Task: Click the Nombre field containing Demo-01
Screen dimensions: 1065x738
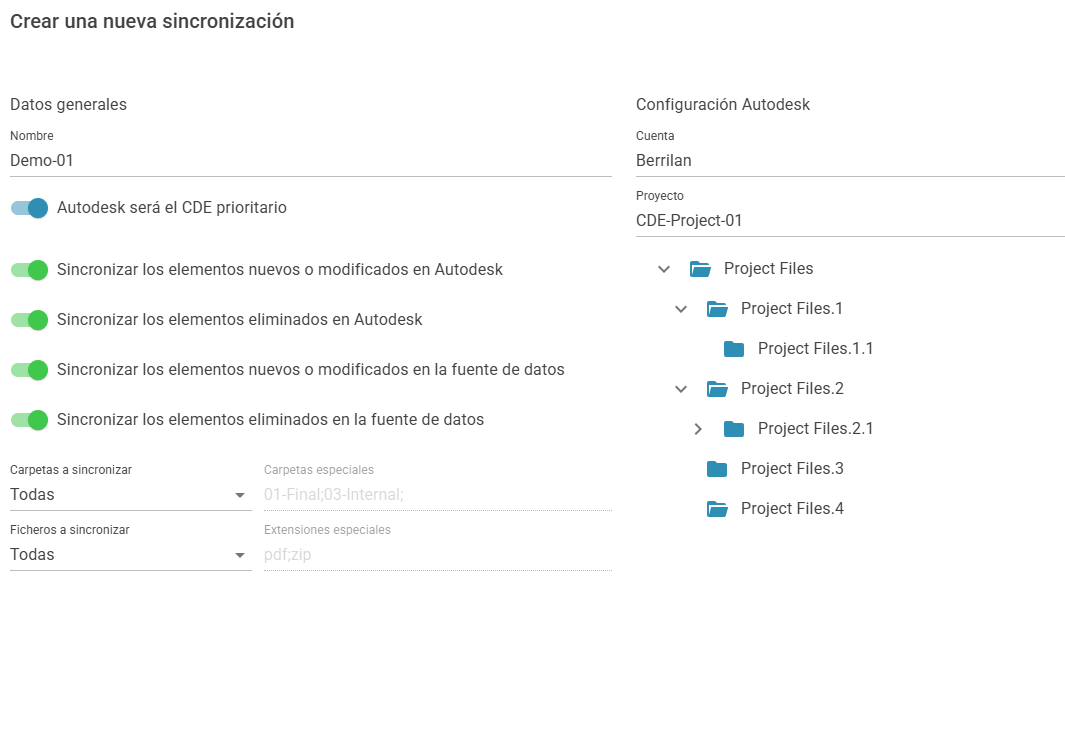Action: pos(310,160)
